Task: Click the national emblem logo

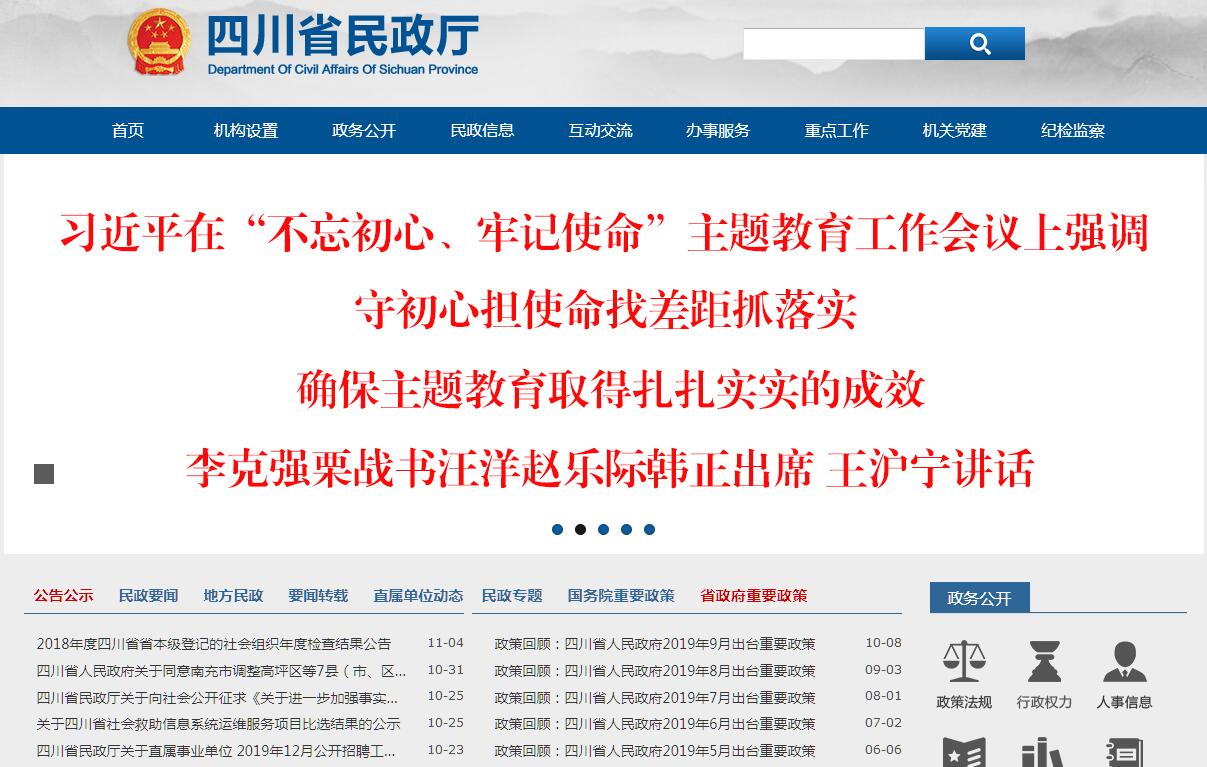Action: pos(159,43)
